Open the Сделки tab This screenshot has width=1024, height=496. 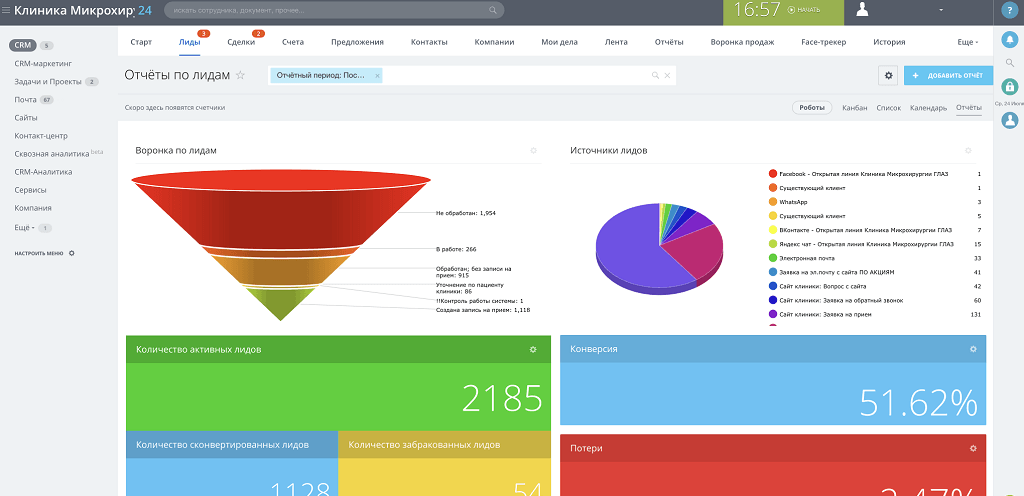pos(241,42)
